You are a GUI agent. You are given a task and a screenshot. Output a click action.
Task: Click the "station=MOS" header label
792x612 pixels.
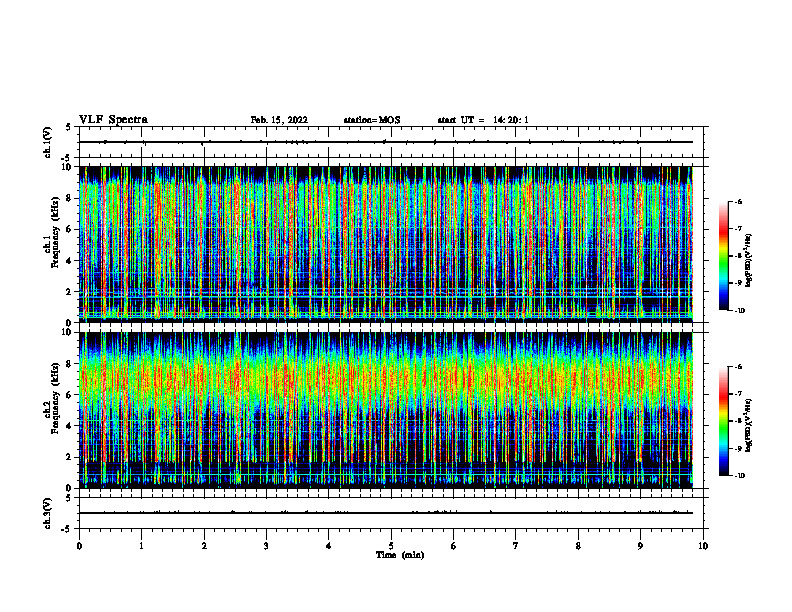[372, 120]
